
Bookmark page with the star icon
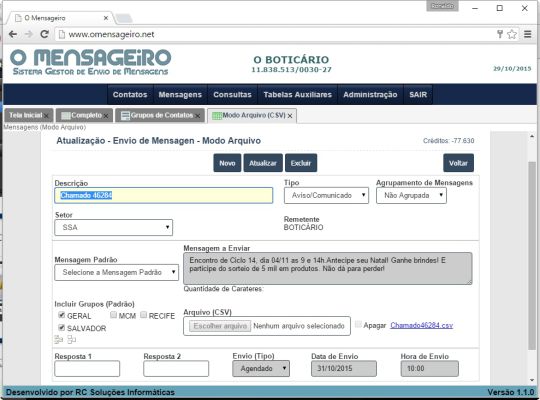tap(512, 34)
